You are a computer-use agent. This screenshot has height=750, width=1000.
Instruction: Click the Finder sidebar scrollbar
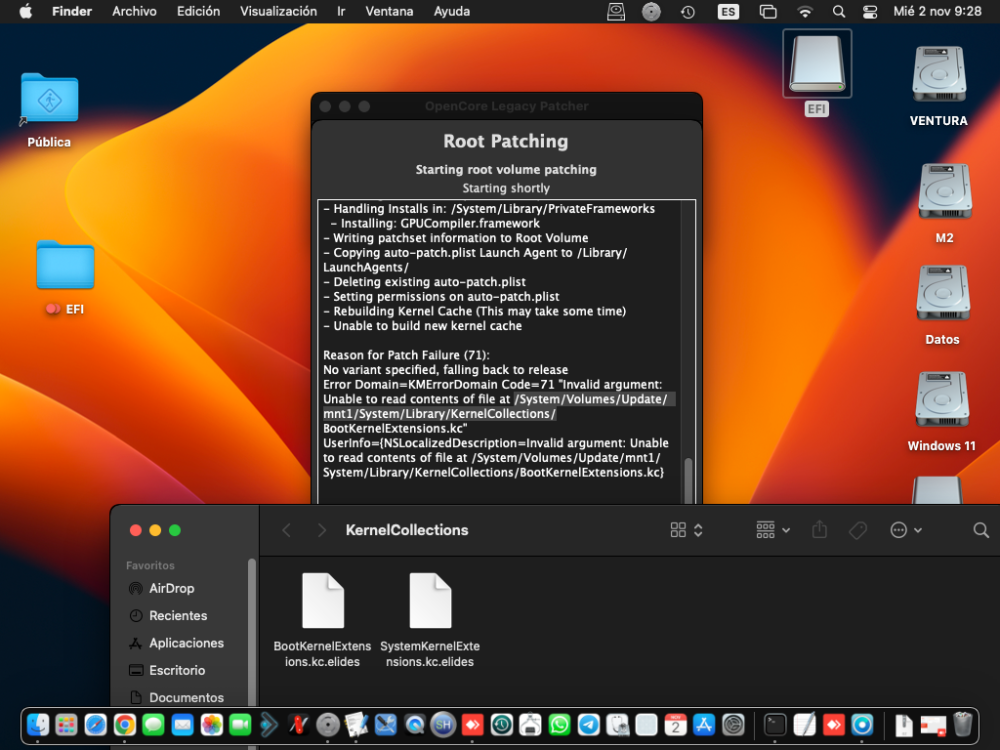click(252, 631)
